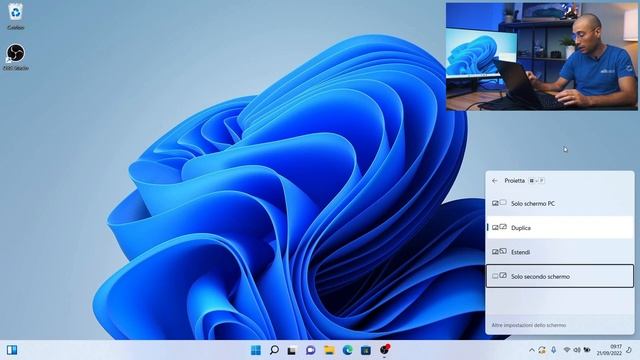Open the Widgets panel in taskbar corner
The width and height of the screenshot is (640, 360).
[x=12, y=350]
